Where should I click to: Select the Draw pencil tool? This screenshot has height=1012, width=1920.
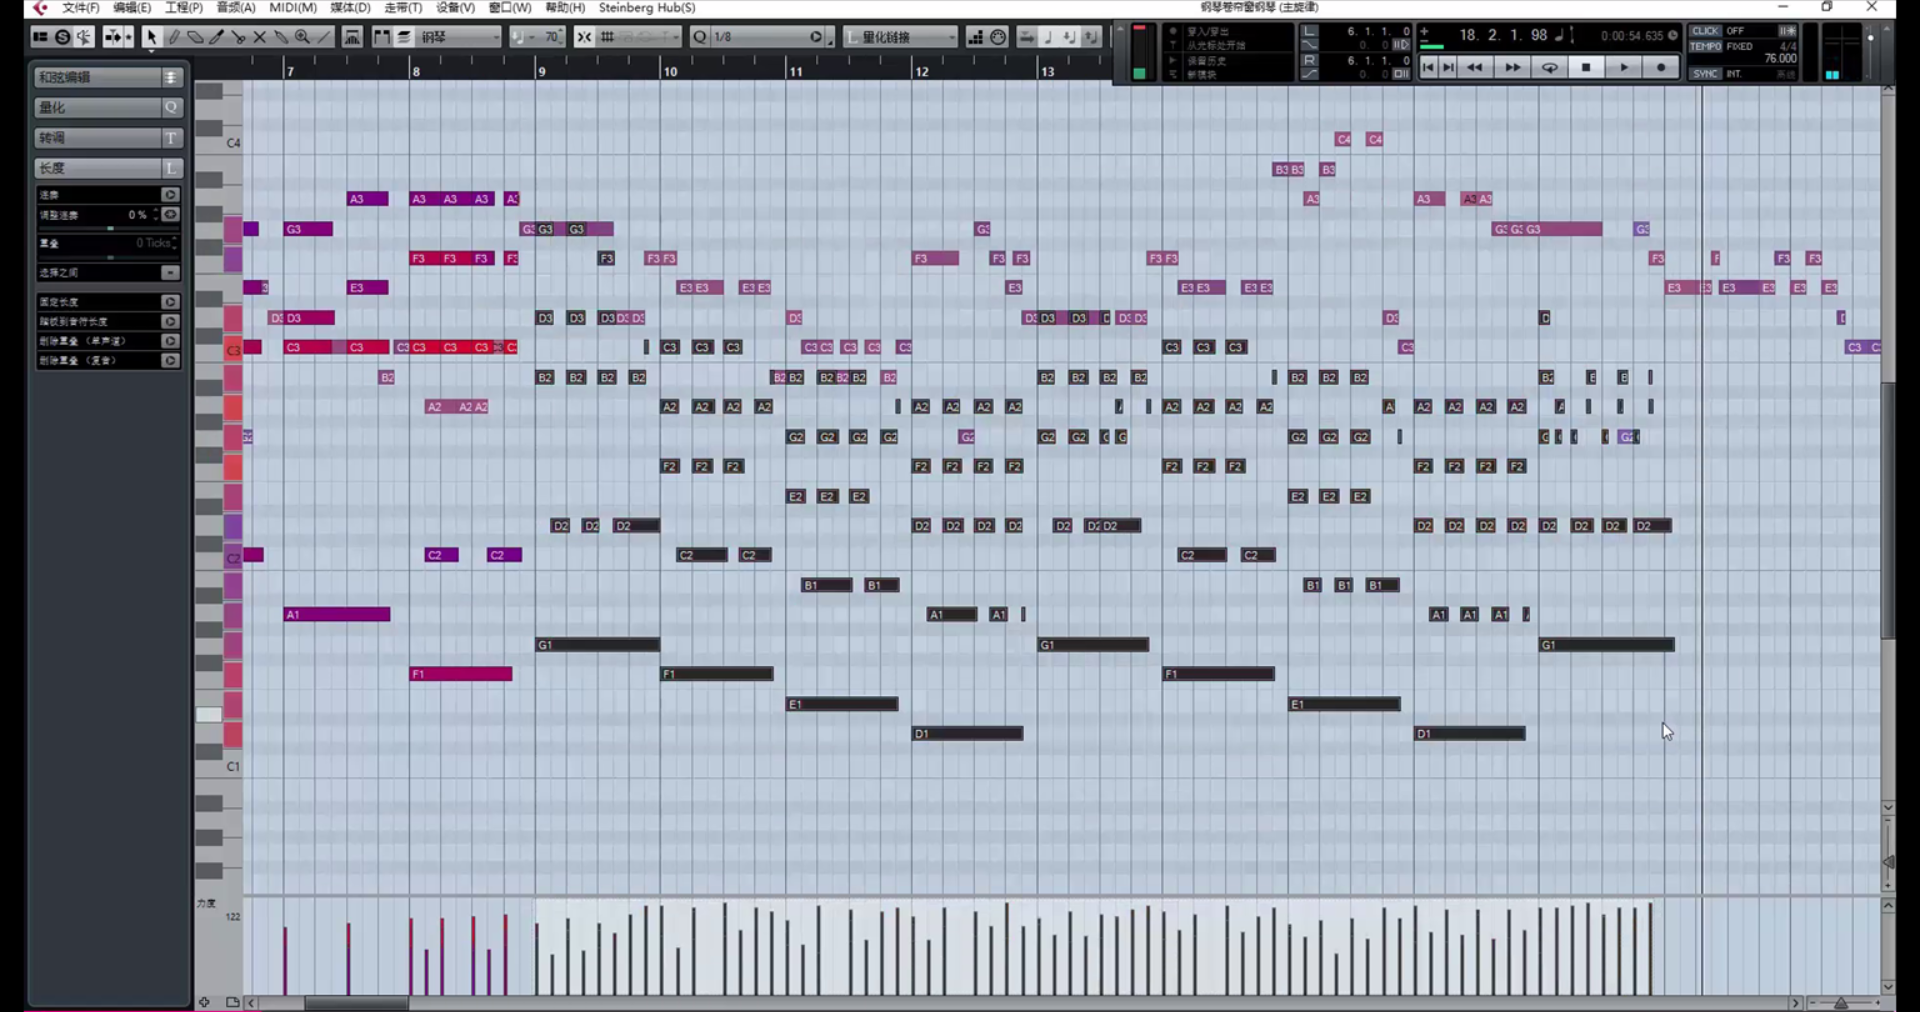[173, 37]
